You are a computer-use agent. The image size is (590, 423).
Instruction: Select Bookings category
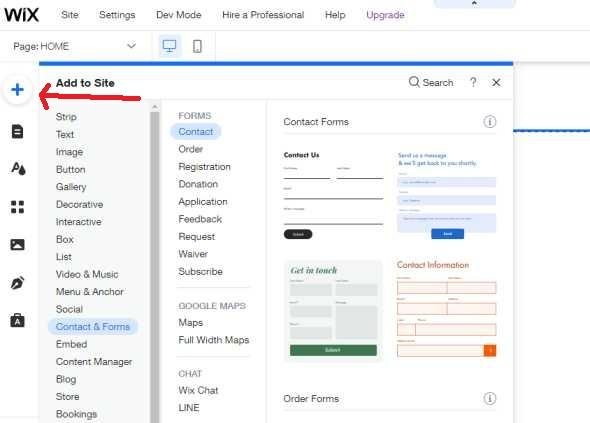pos(76,414)
